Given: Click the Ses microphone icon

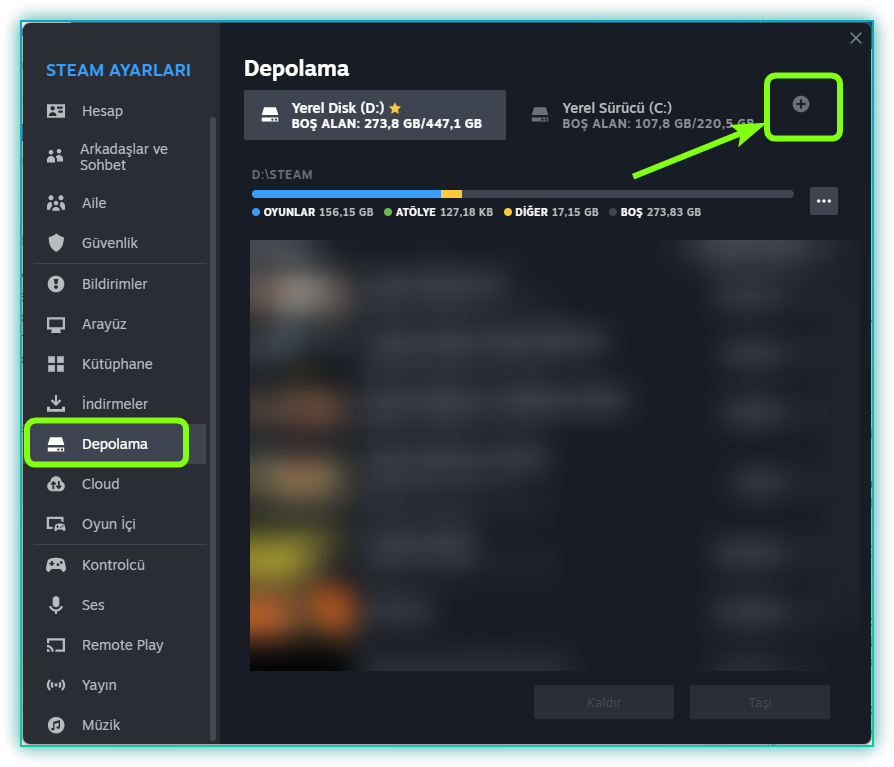Looking at the screenshot, I should point(56,604).
